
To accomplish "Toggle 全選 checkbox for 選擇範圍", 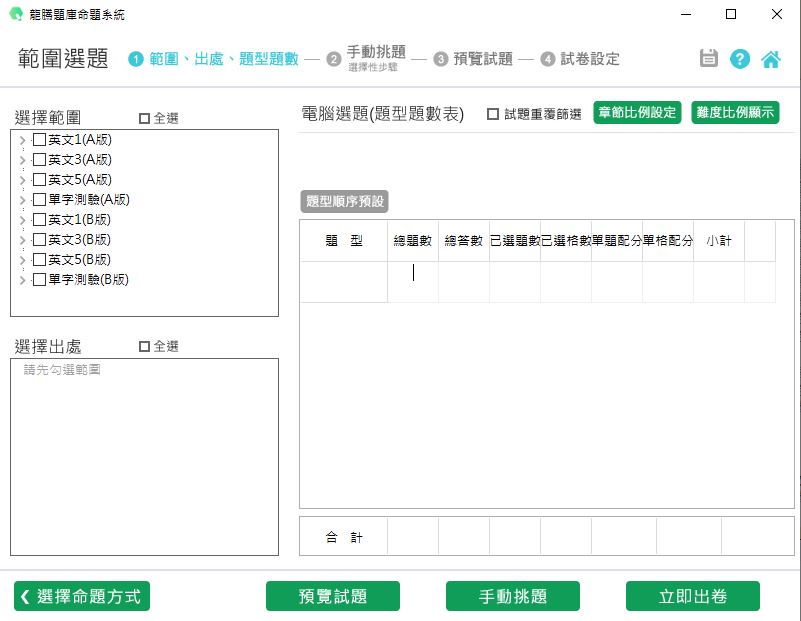I will [145, 118].
